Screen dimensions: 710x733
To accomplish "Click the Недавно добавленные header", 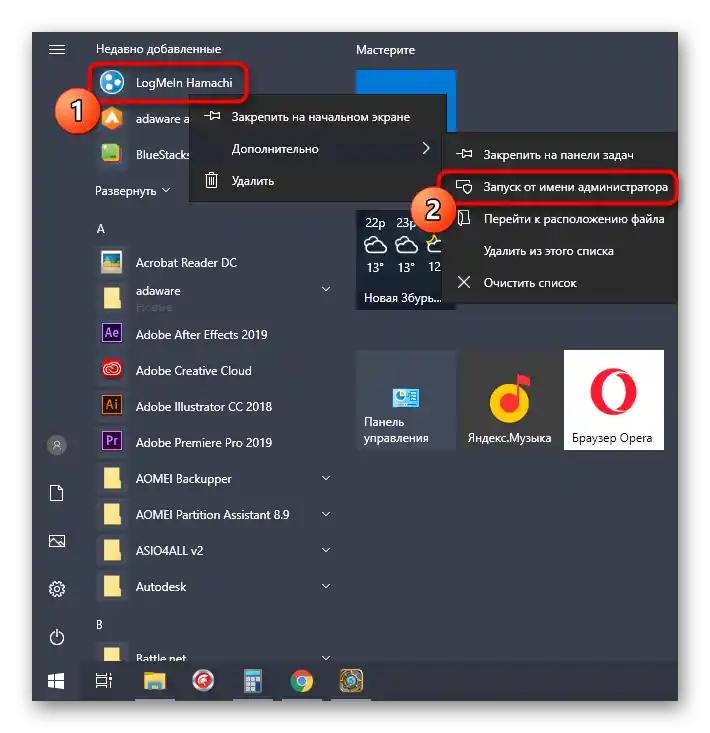I will coord(158,49).
